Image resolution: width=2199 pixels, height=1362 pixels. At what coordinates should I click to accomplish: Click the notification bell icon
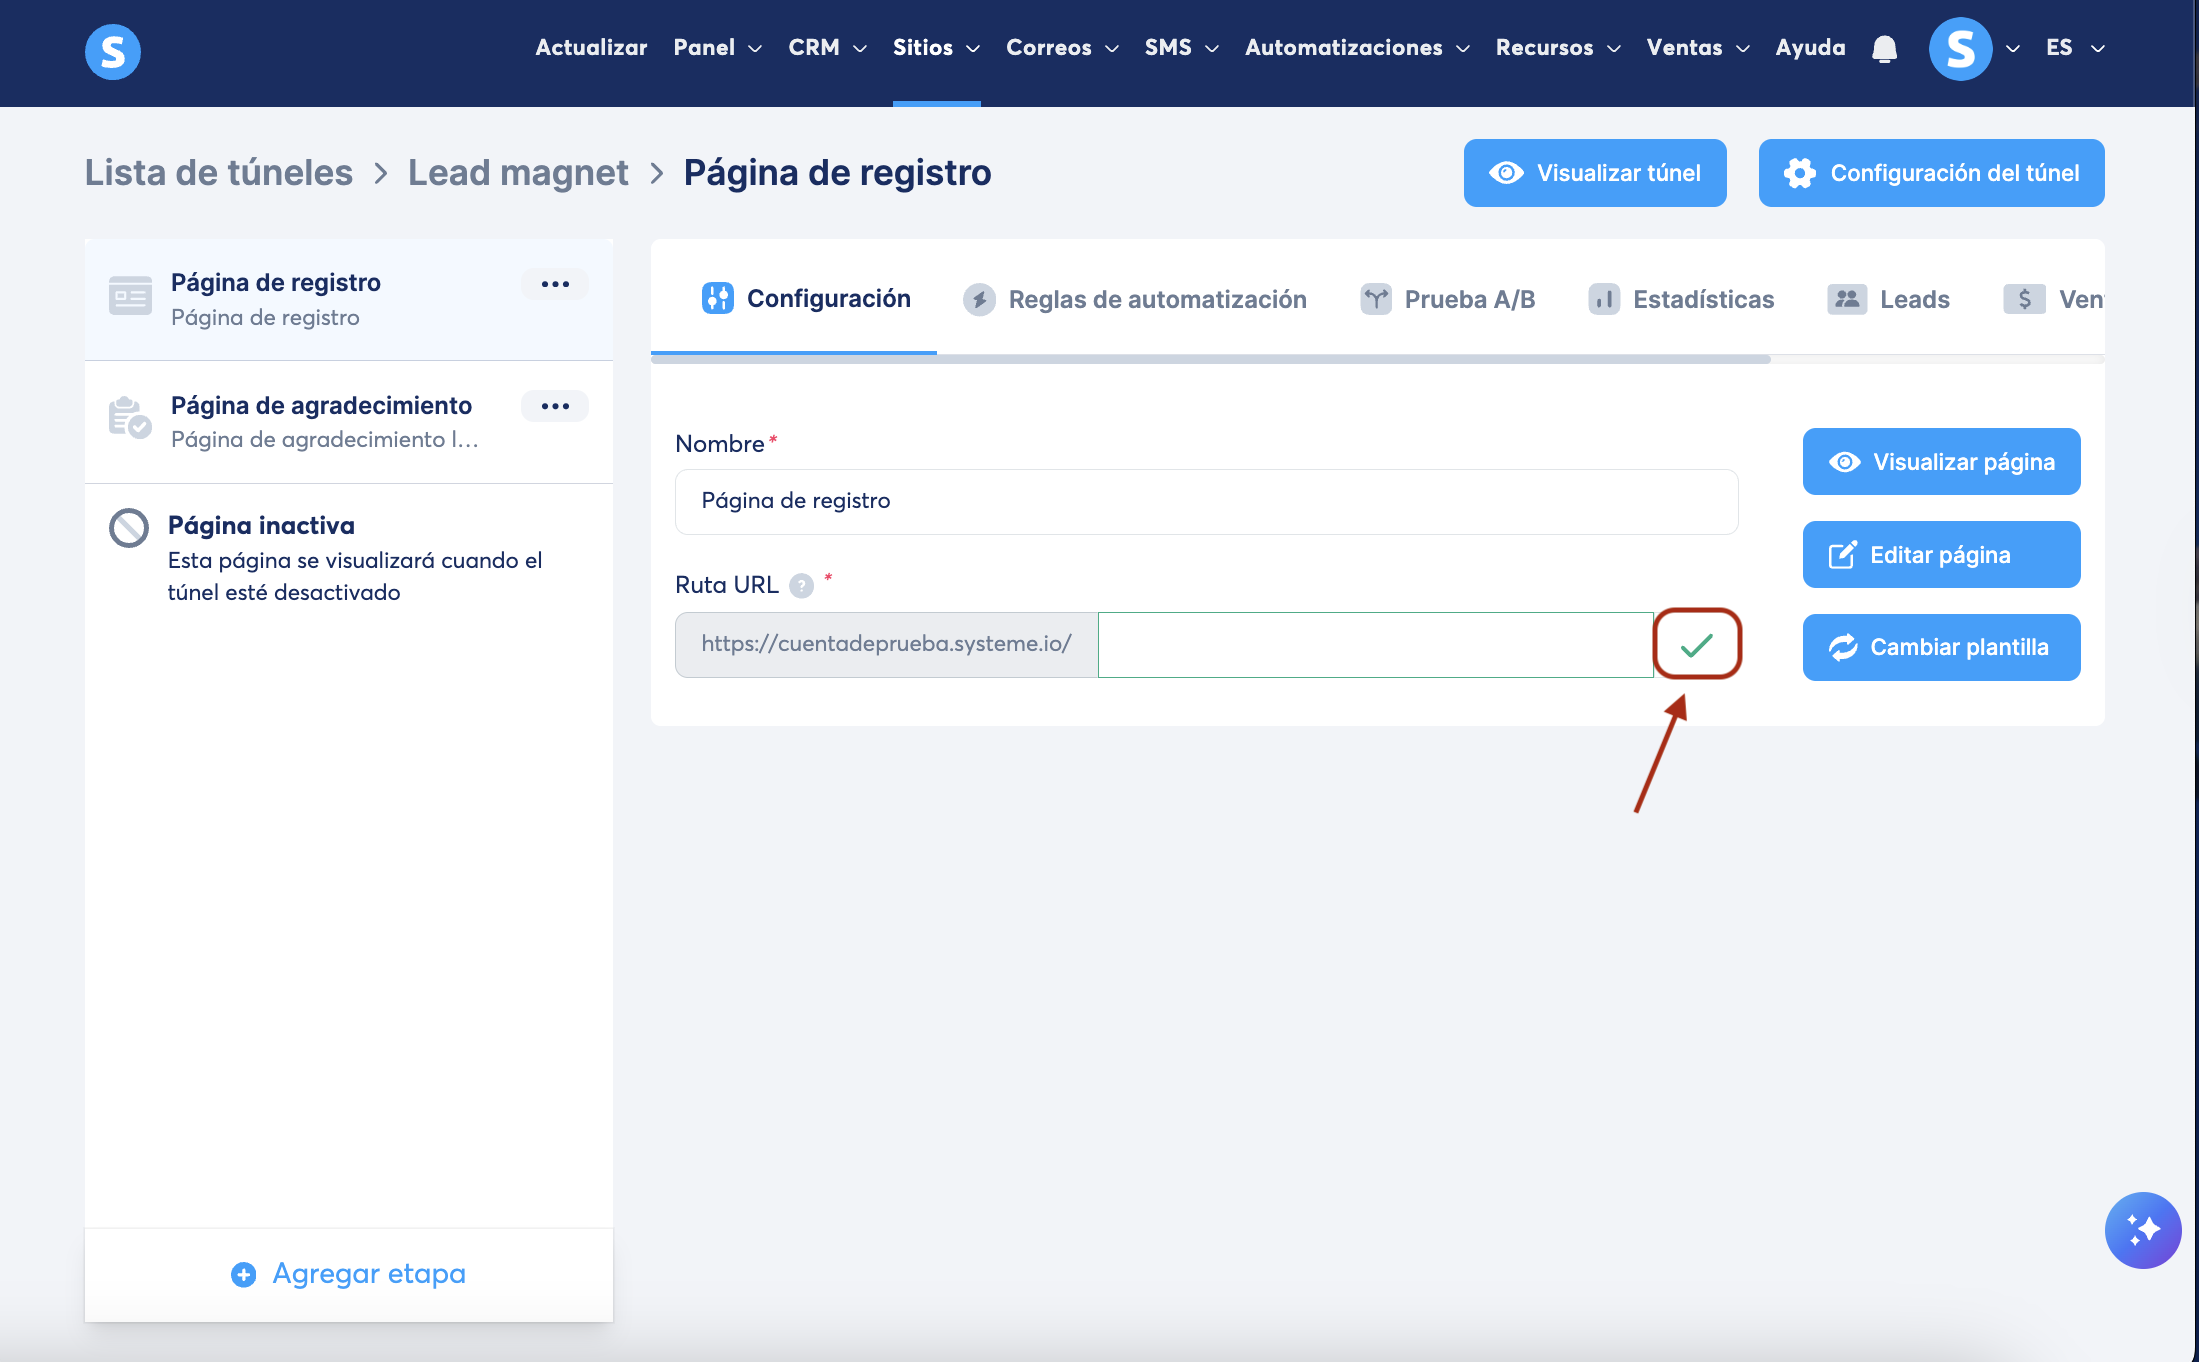point(1884,48)
